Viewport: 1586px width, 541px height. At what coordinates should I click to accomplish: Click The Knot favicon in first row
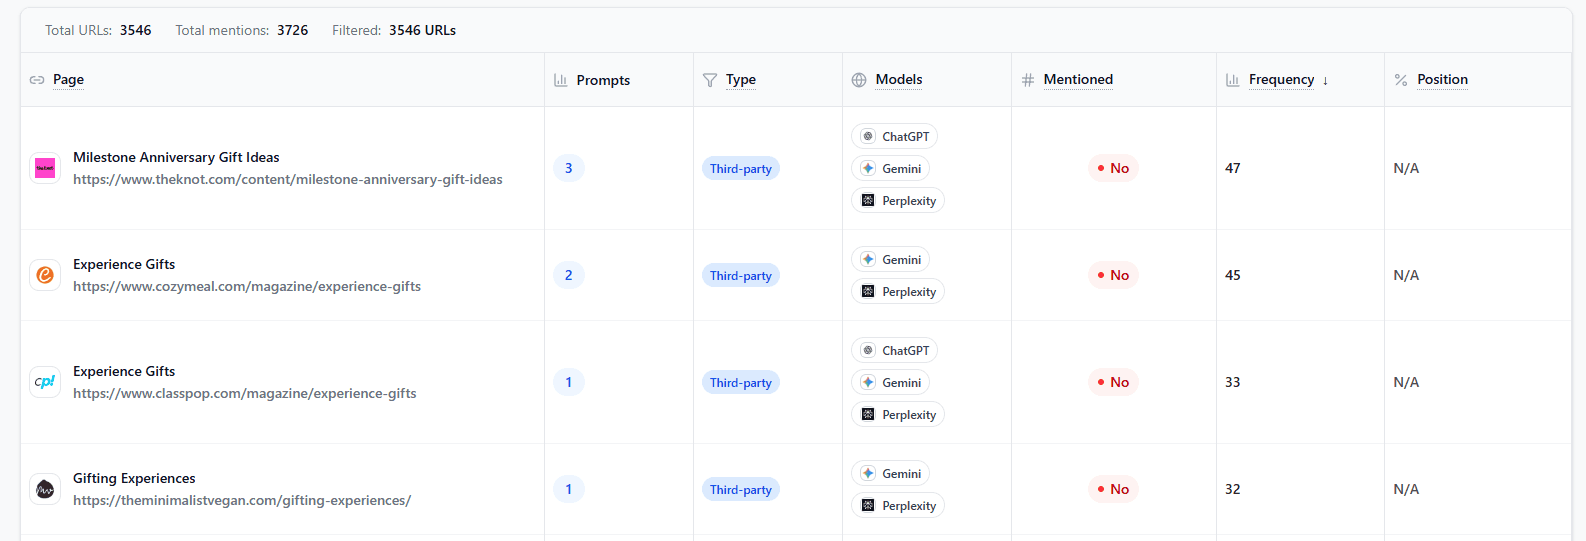click(x=45, y=168)
